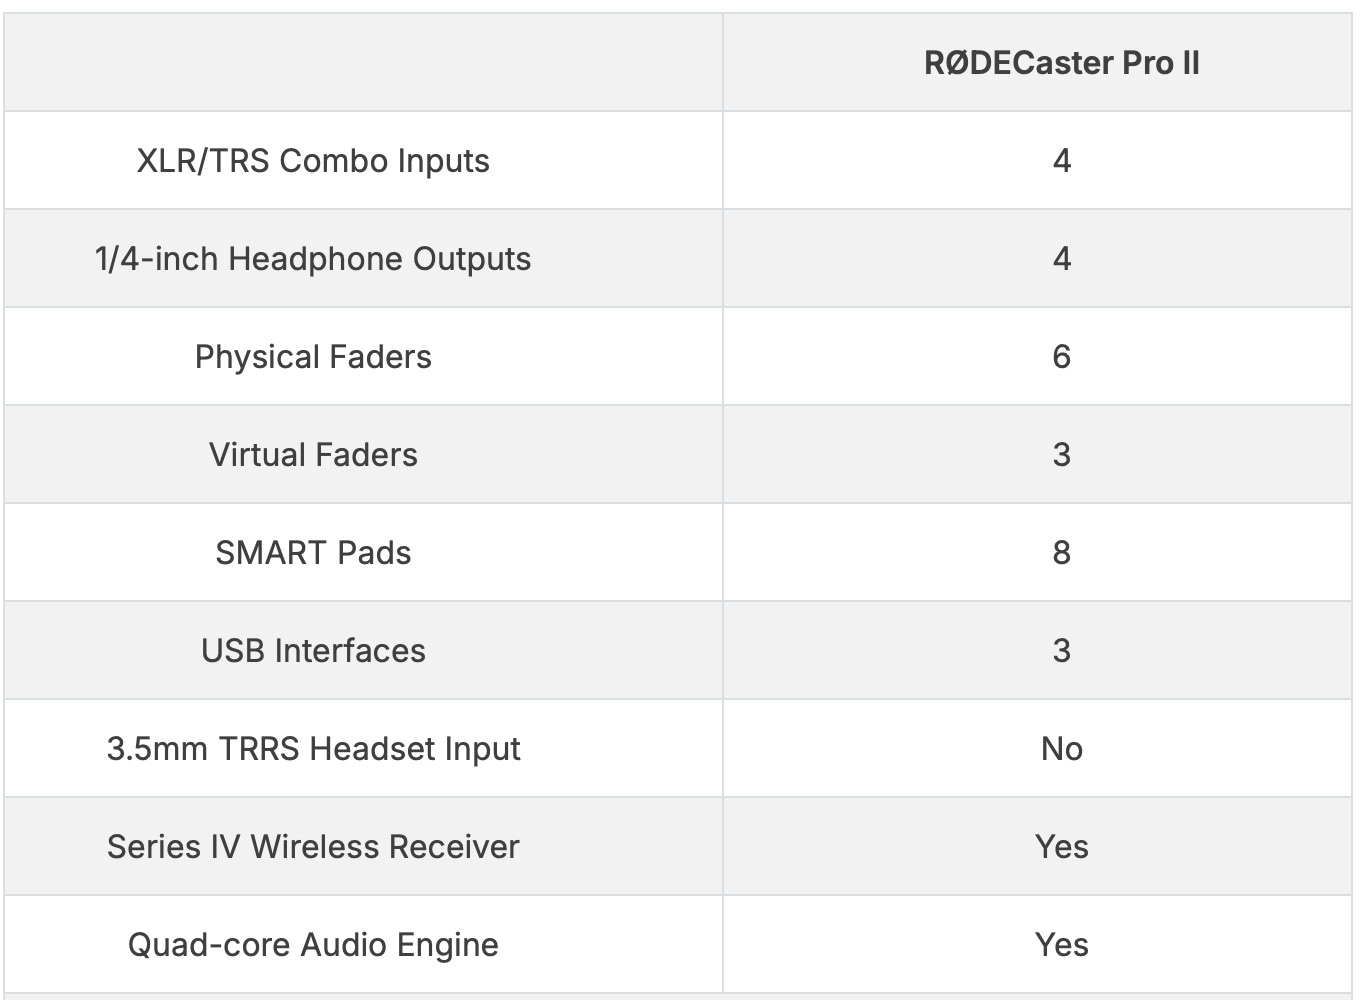Click the RØDECaster Pro II column header
1360x1000 pixels.
coord(1061,63)
